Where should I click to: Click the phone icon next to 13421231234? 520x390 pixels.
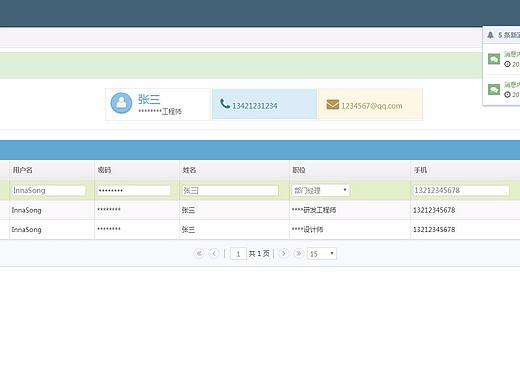coord(225,104)
